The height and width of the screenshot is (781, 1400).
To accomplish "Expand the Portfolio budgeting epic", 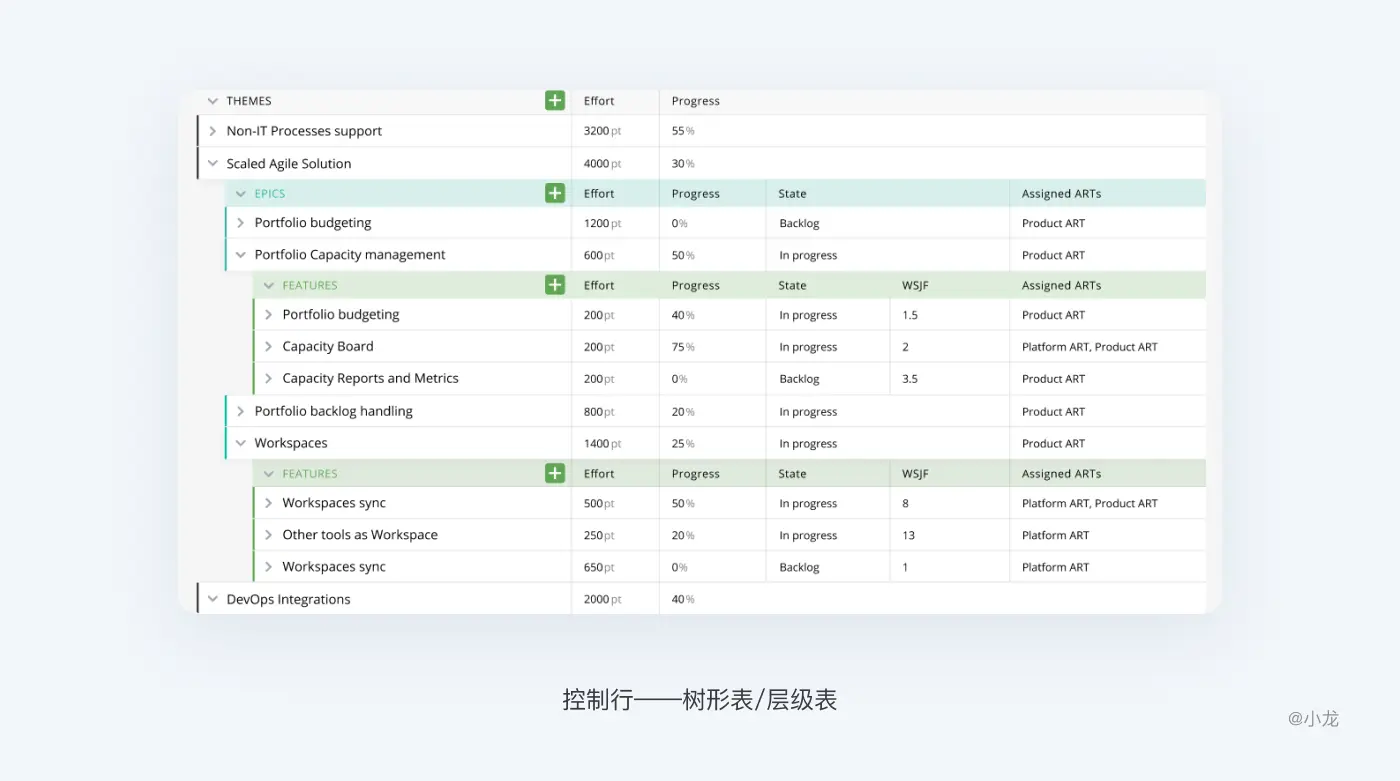I will tap(240, 223).
